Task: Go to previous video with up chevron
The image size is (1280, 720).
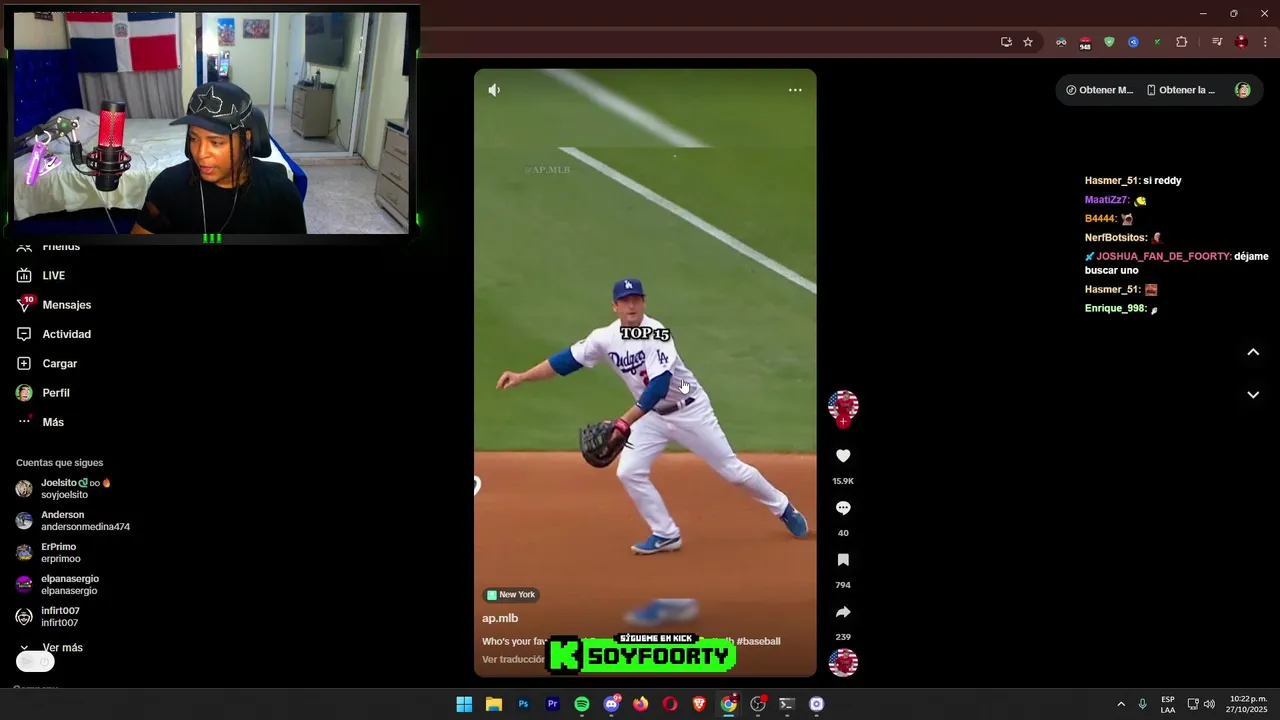Action: (1253, 352)
